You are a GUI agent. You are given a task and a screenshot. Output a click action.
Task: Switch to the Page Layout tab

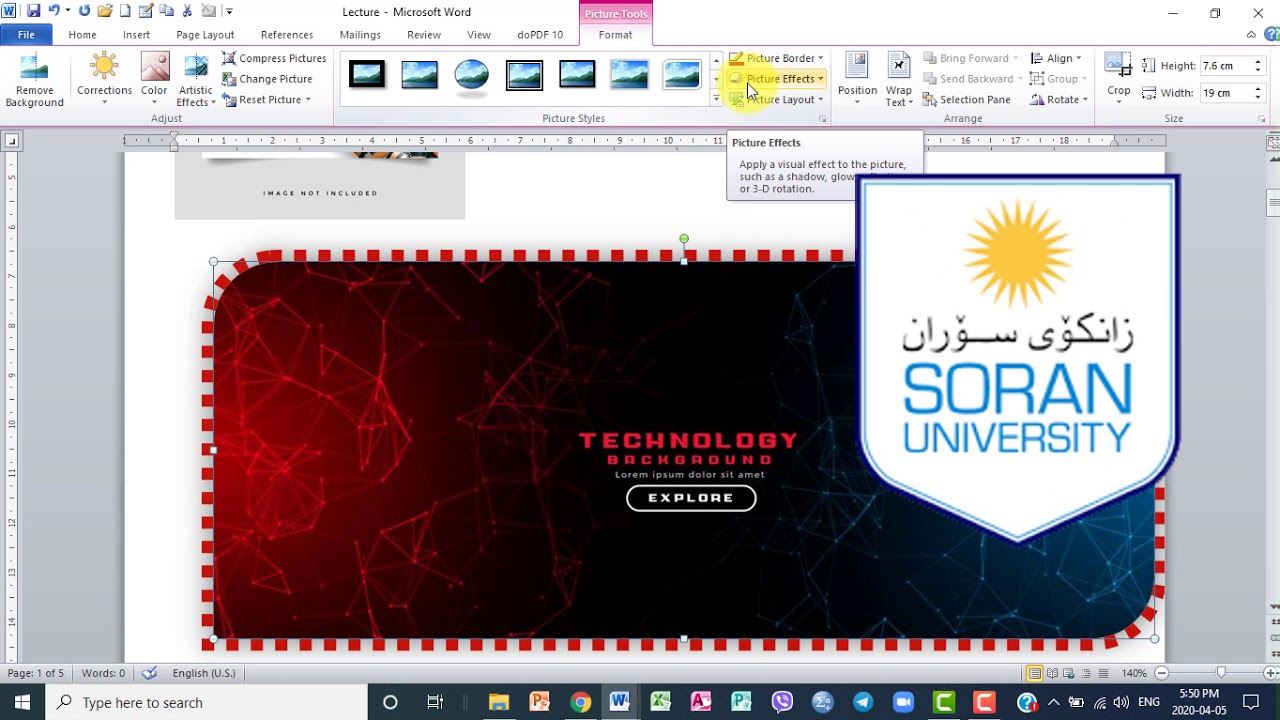click(x=205, y=35)
